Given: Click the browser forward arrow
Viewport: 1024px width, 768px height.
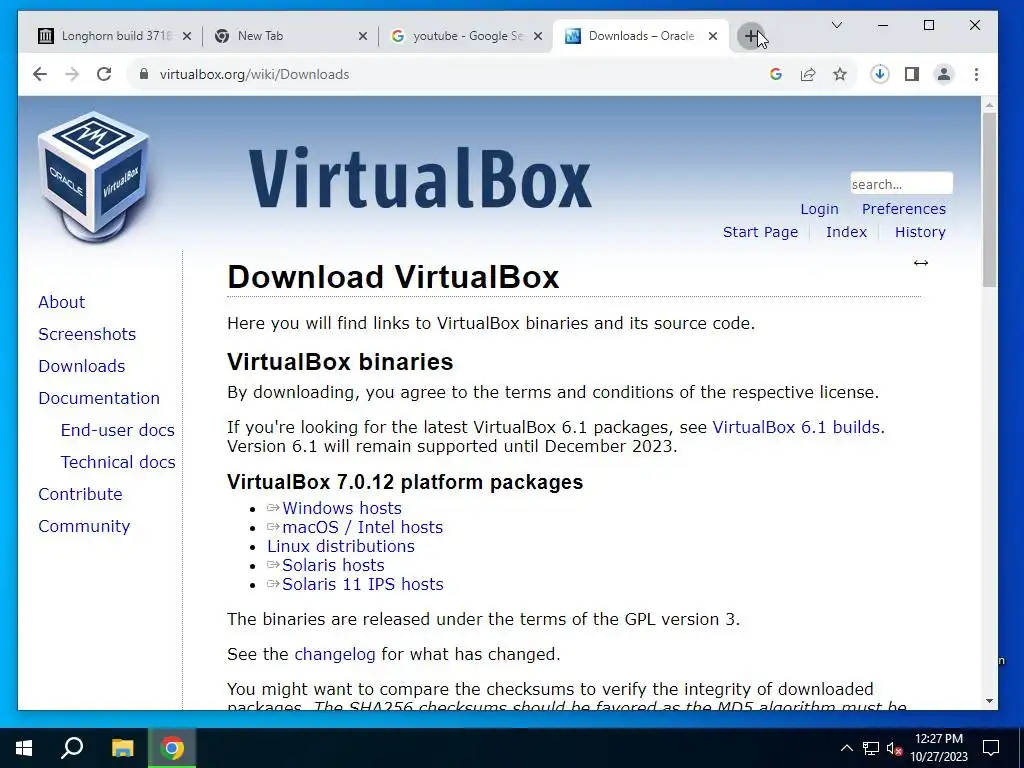Looking at the screenshot, I should (x=72, y=74).
